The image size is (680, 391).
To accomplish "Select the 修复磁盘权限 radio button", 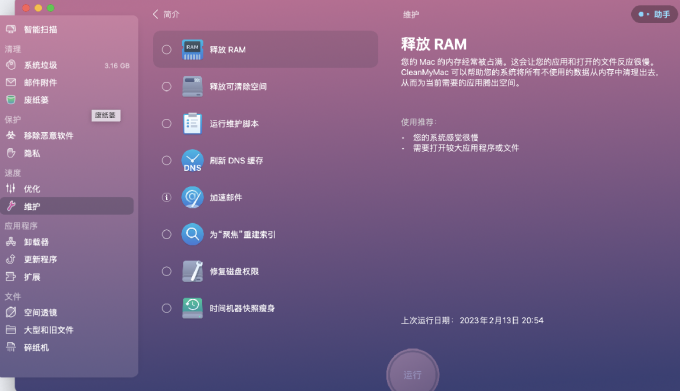I will pos(167,271).
